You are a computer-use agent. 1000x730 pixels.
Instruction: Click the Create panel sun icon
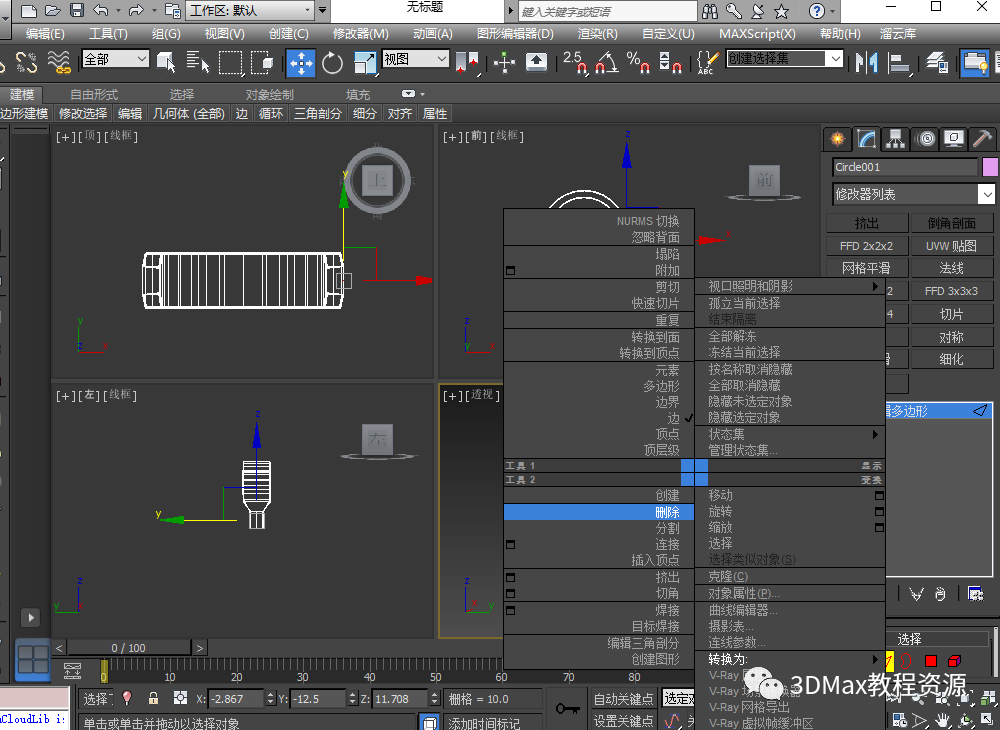838,139
